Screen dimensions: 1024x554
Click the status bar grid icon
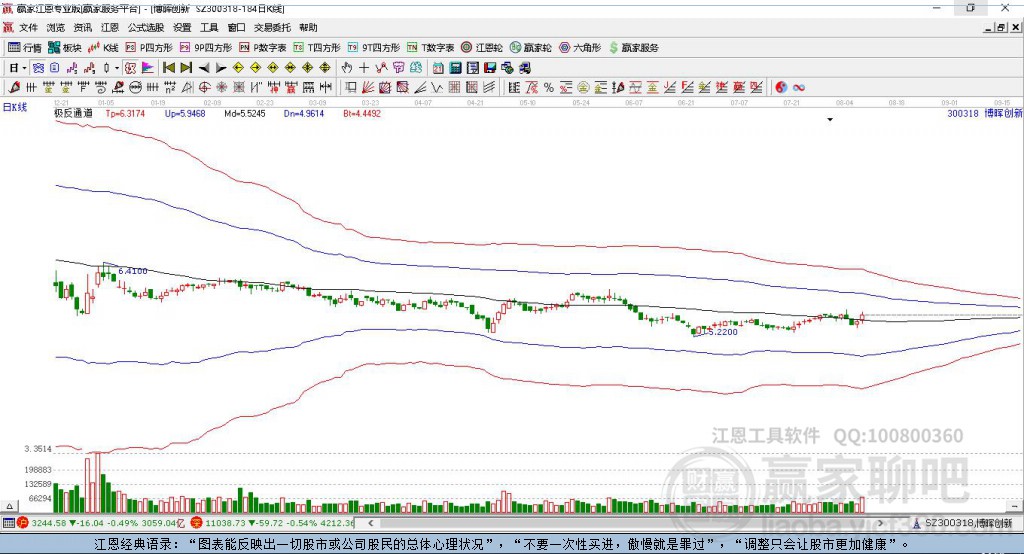click(8, 523)
